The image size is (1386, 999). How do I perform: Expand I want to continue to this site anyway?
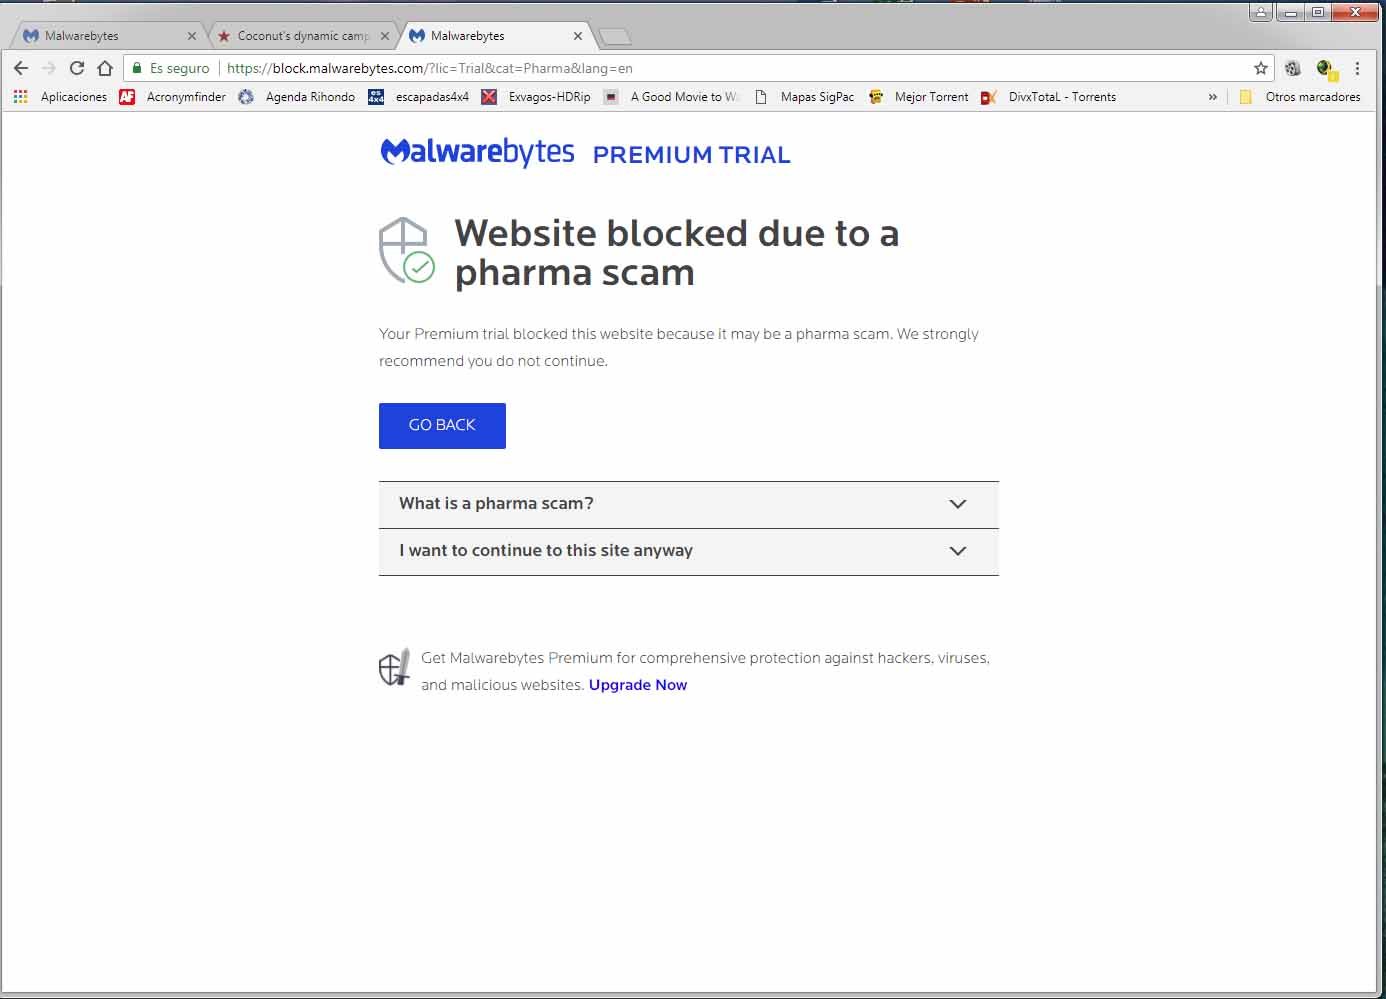[689, 551]
